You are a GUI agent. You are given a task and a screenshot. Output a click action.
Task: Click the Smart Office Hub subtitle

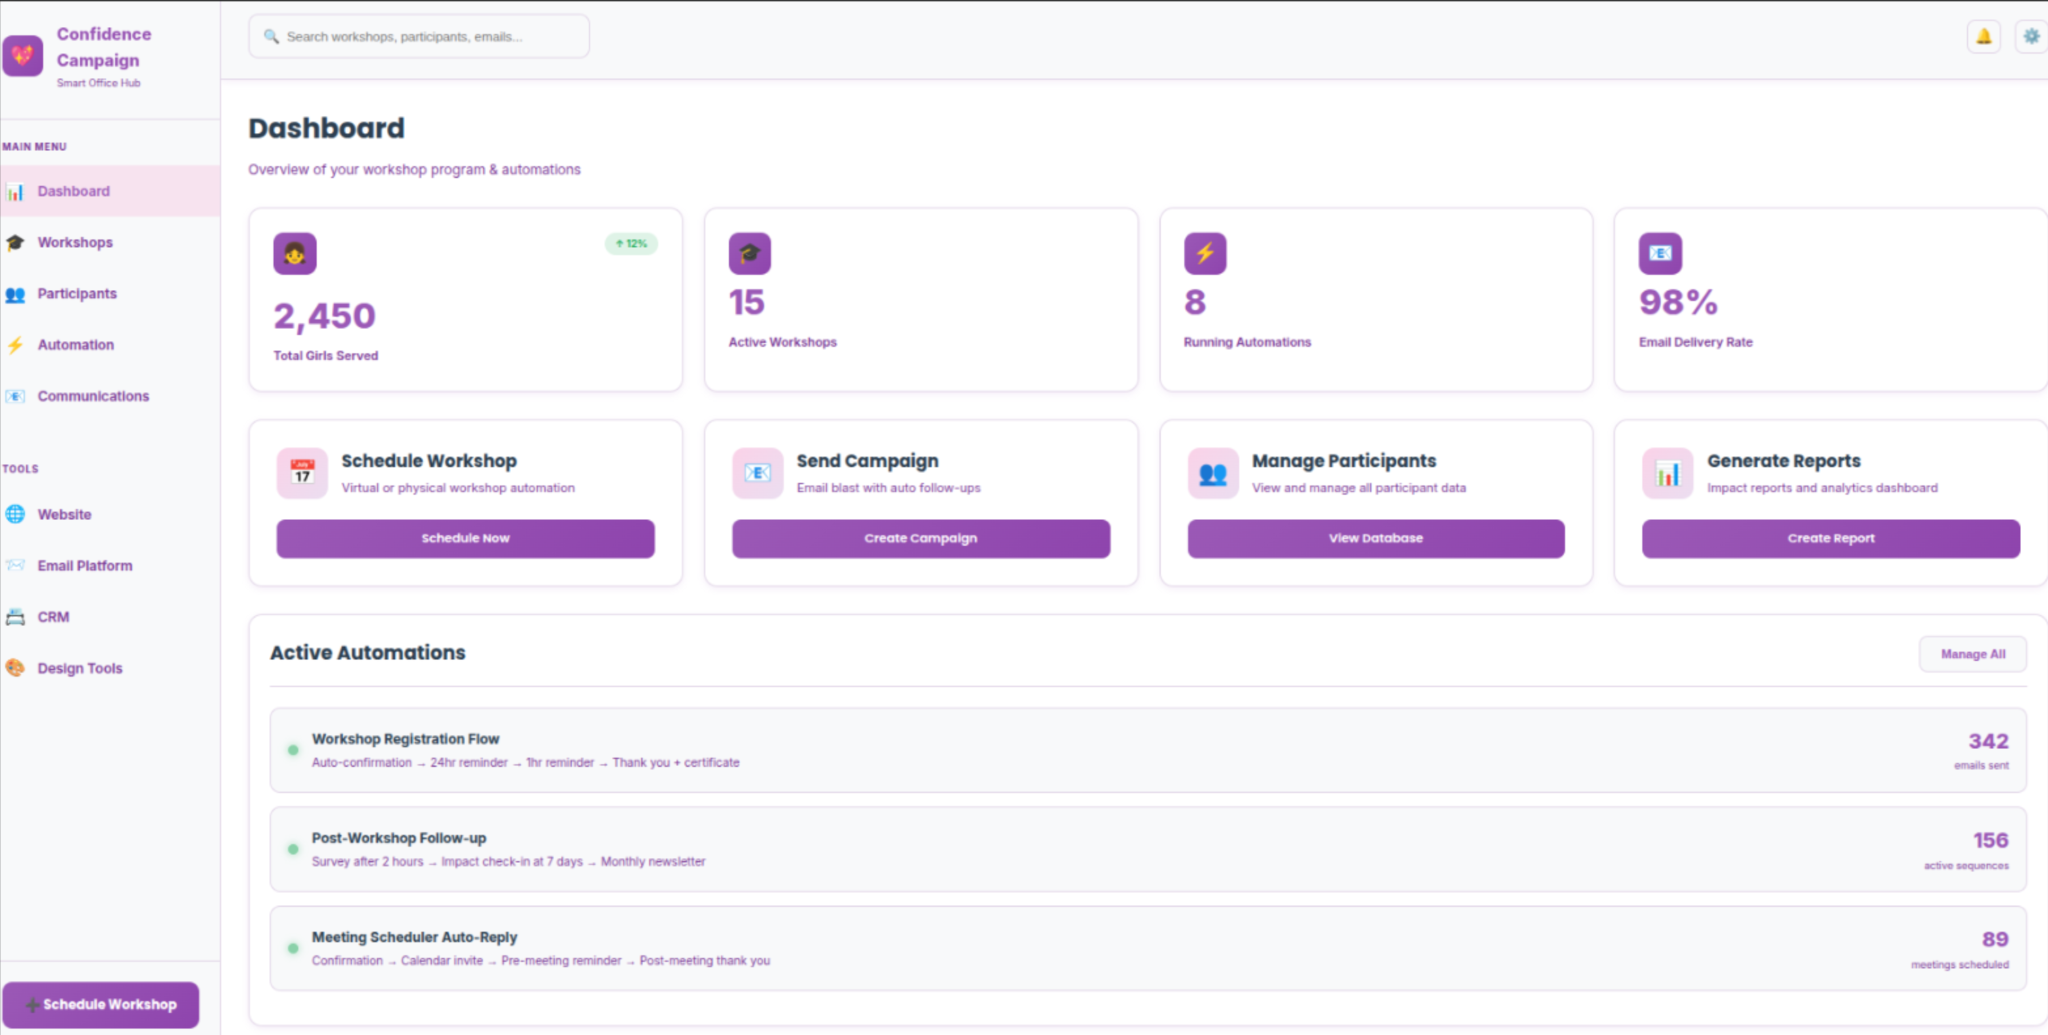[x=98, y=83]
